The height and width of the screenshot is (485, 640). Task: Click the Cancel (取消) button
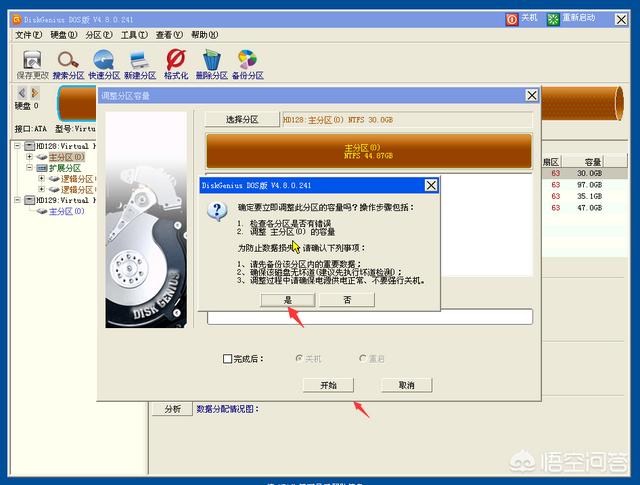coord(407,385)
